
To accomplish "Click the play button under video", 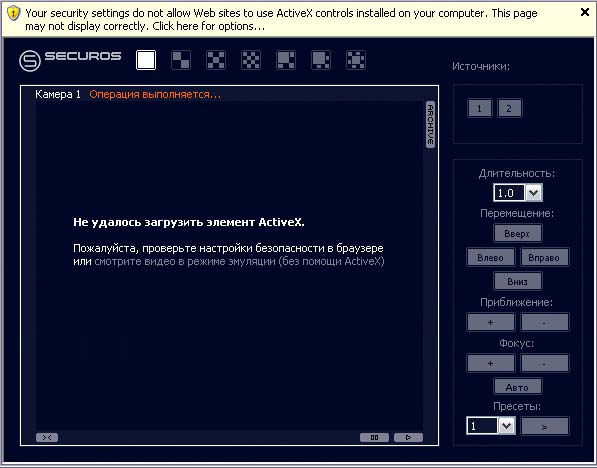I will coord(409,438).
